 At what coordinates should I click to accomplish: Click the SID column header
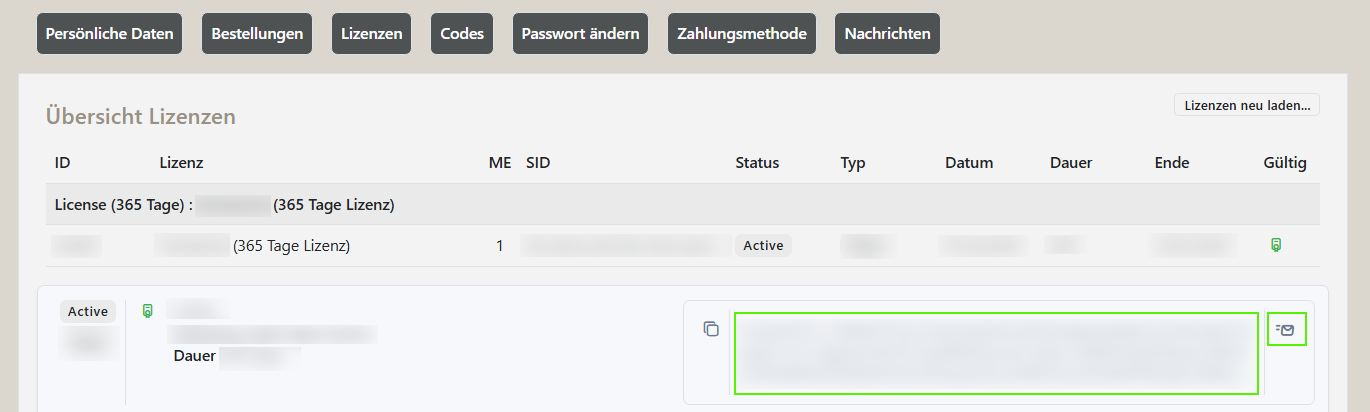coord(538,163)
